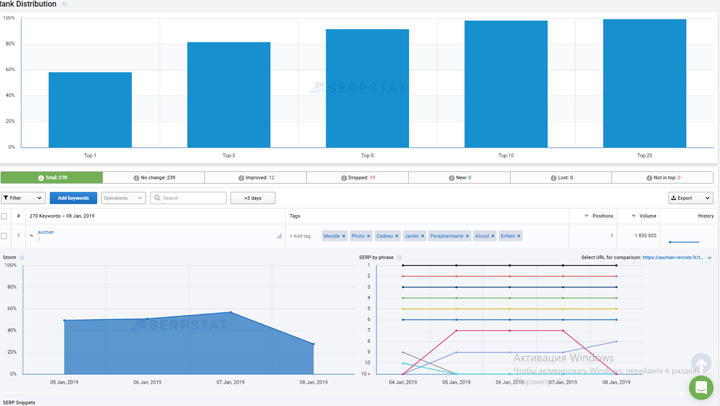
Task: Select the Not in top: 0 tab
Action: tap(663, 178)
